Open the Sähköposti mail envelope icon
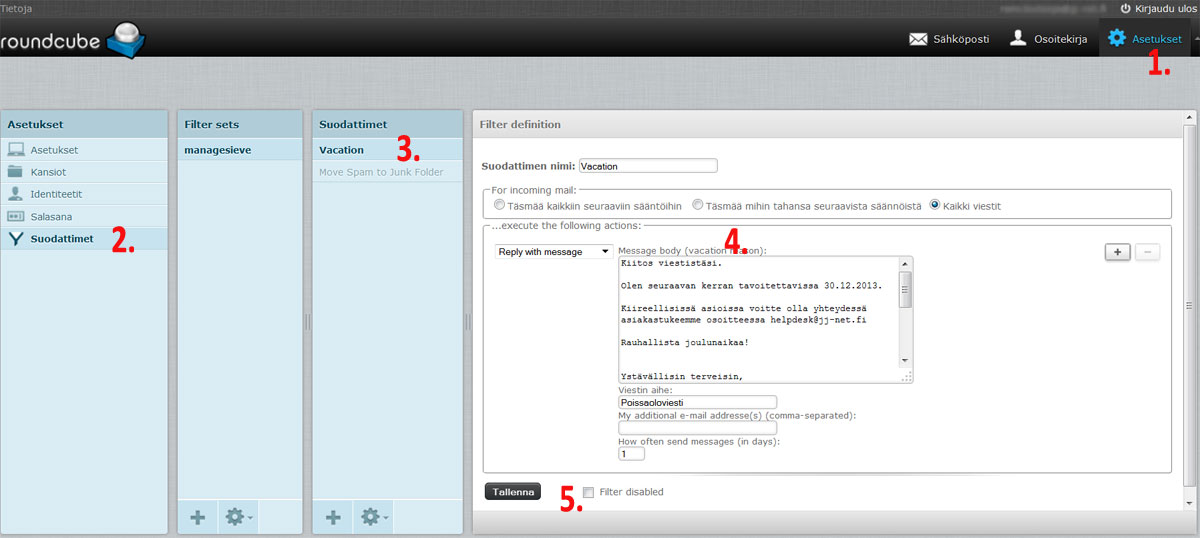 [x=917, y=39]
